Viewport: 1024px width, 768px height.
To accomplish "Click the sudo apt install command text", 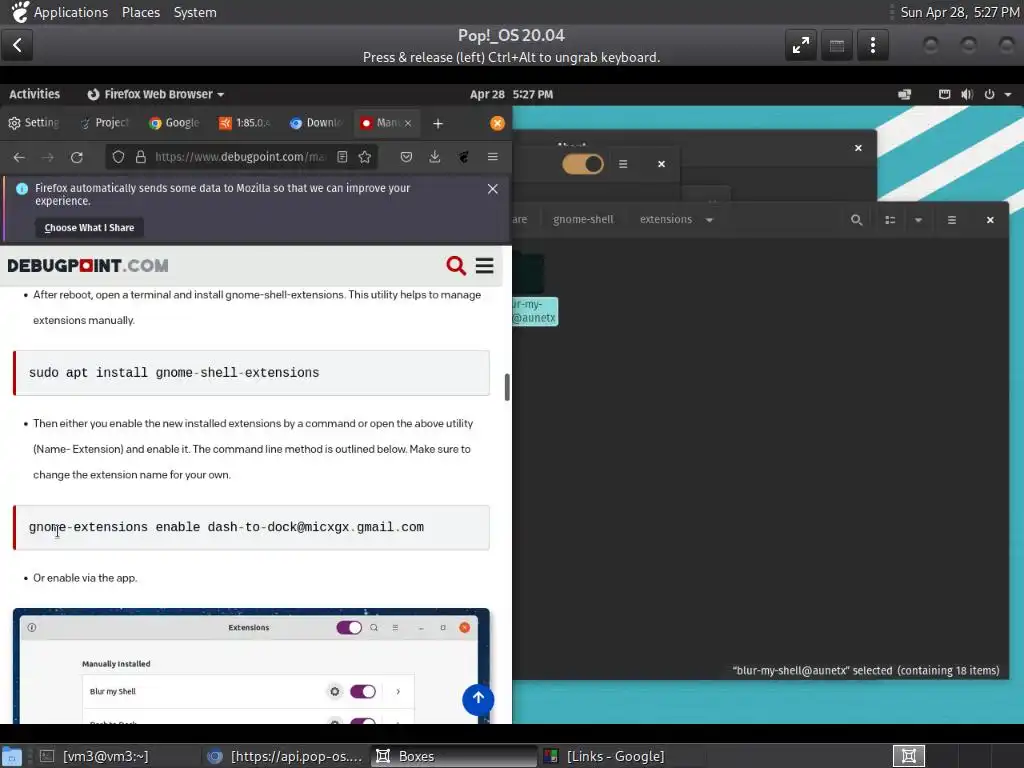I will 174,373.
